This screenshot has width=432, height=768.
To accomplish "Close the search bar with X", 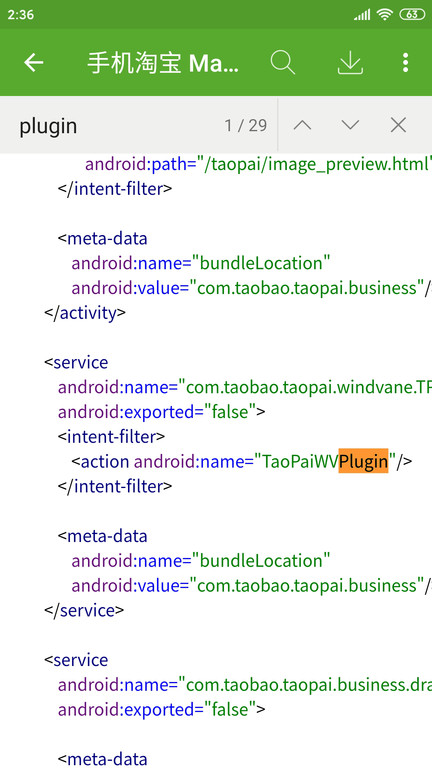I will click(x=398, y=125).
